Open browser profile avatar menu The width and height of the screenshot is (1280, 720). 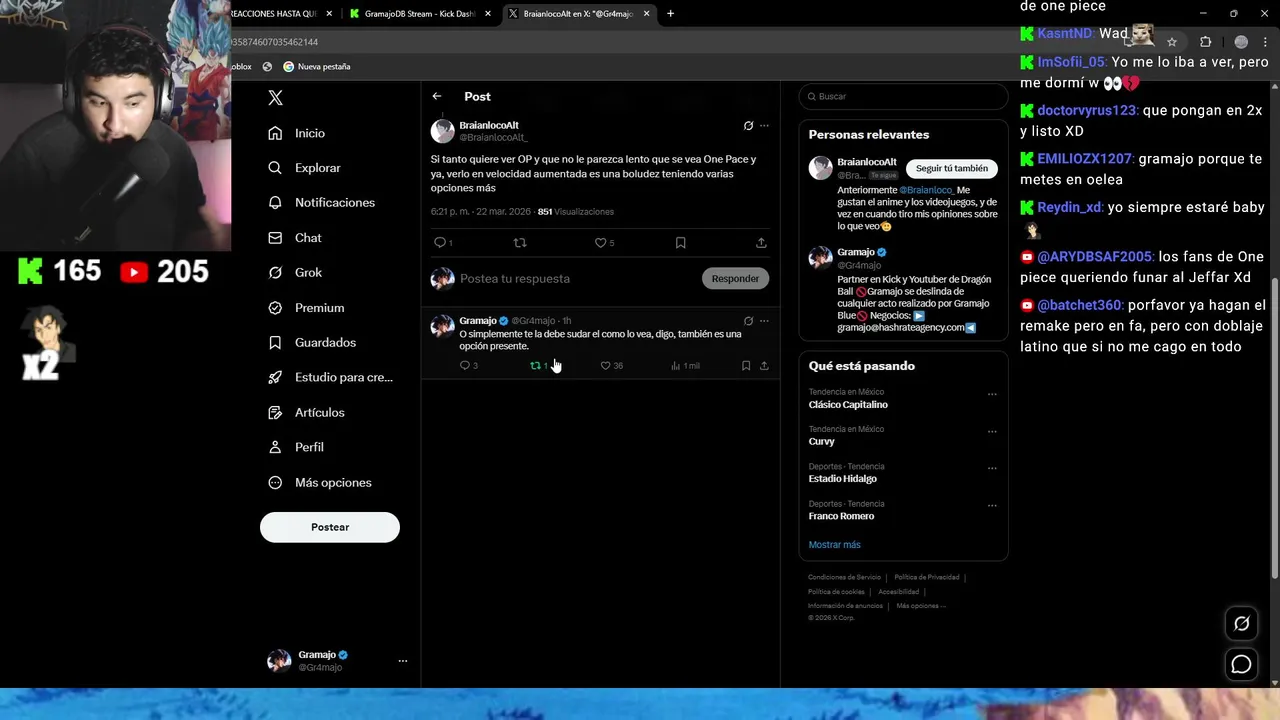pyautogui.click(x=1241, y=42)
